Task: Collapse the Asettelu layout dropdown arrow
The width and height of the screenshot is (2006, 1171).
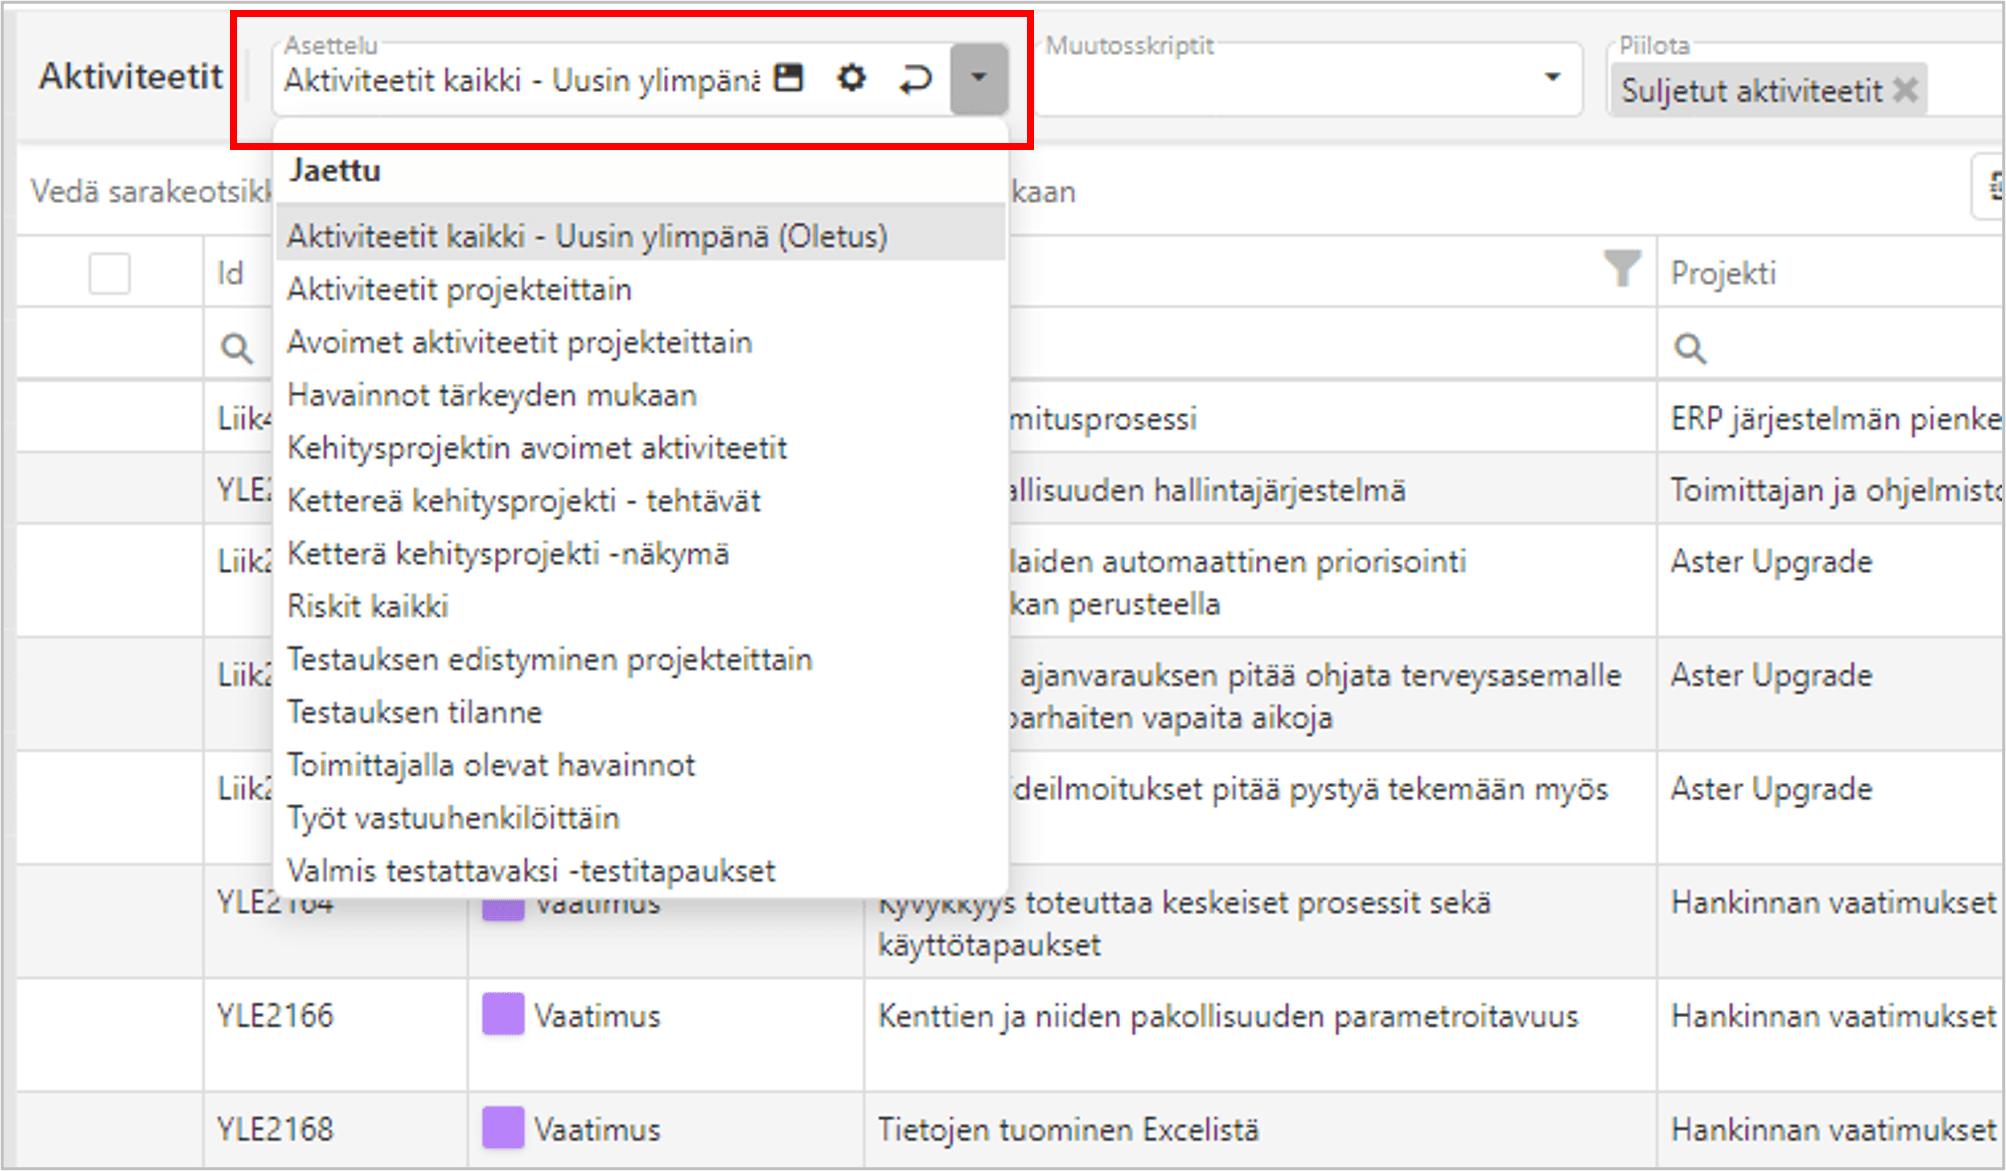Action: [x=978, y=78]
